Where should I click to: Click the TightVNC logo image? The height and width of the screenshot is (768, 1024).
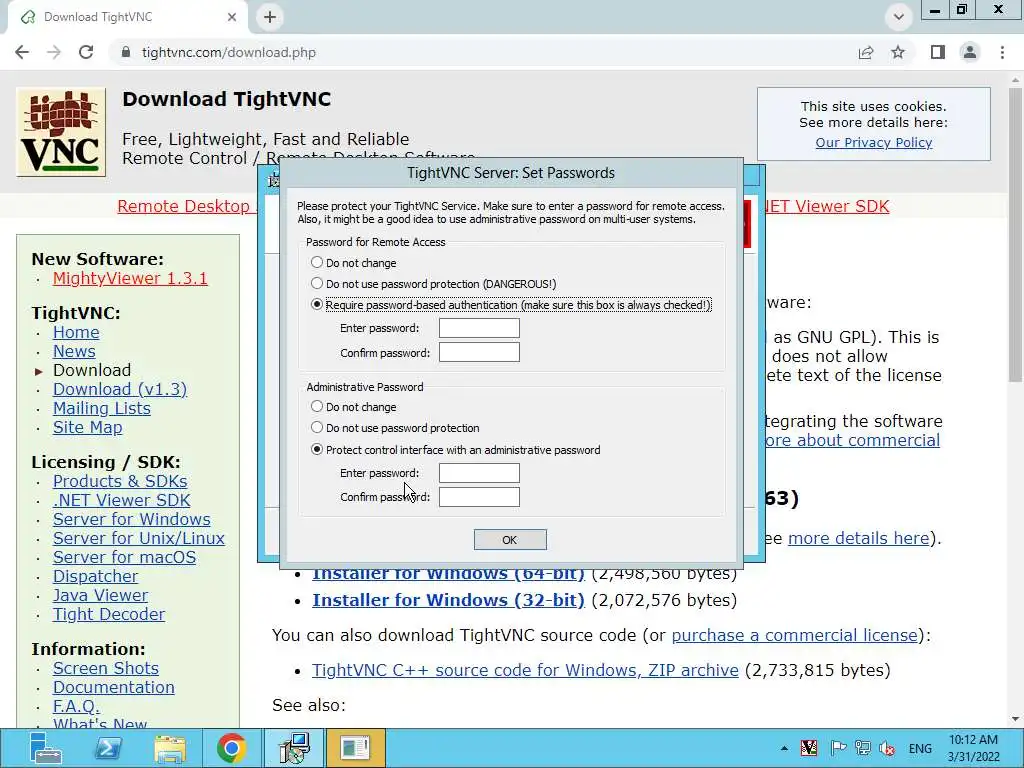coord(61,132)
